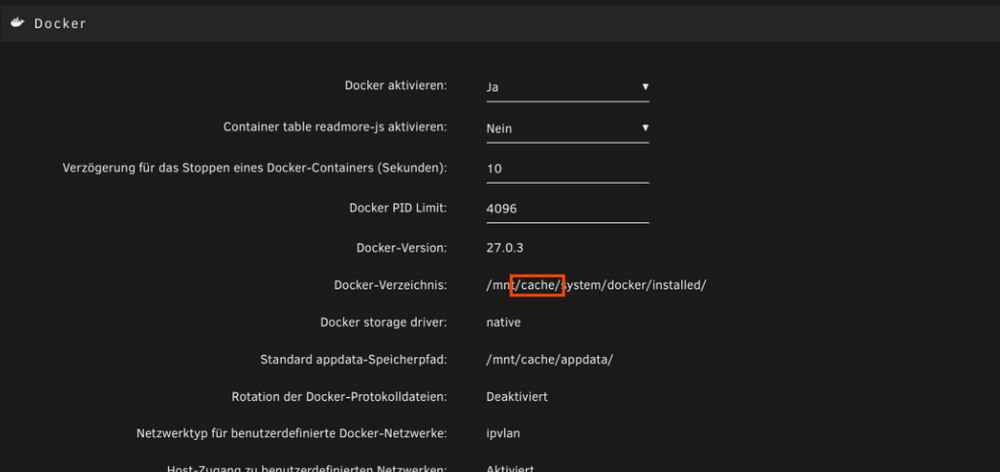The width and height of the screenshot is (1000, 472).
Task: Click the appdata path /mnt/cache/appdata/
Action: (549, 360)
